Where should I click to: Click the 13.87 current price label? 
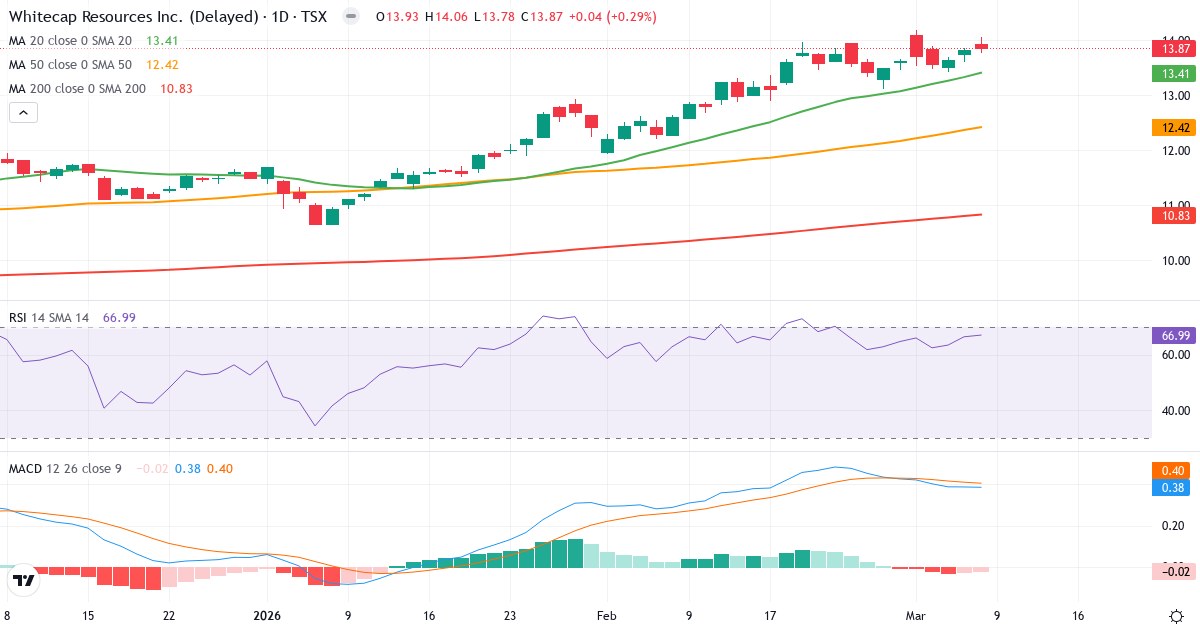coord(1173,47)
